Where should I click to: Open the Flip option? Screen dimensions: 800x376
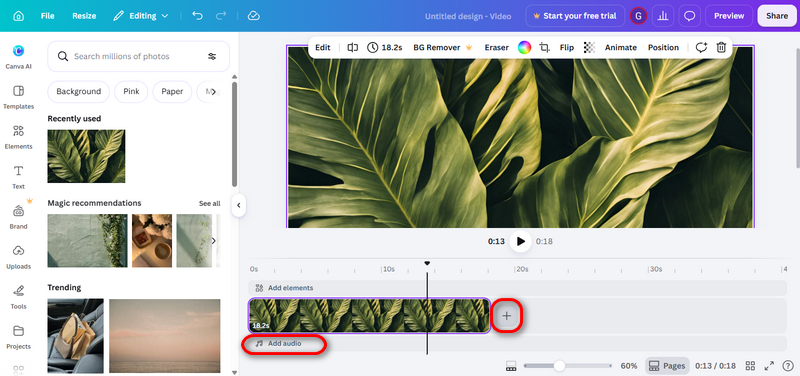566,47
